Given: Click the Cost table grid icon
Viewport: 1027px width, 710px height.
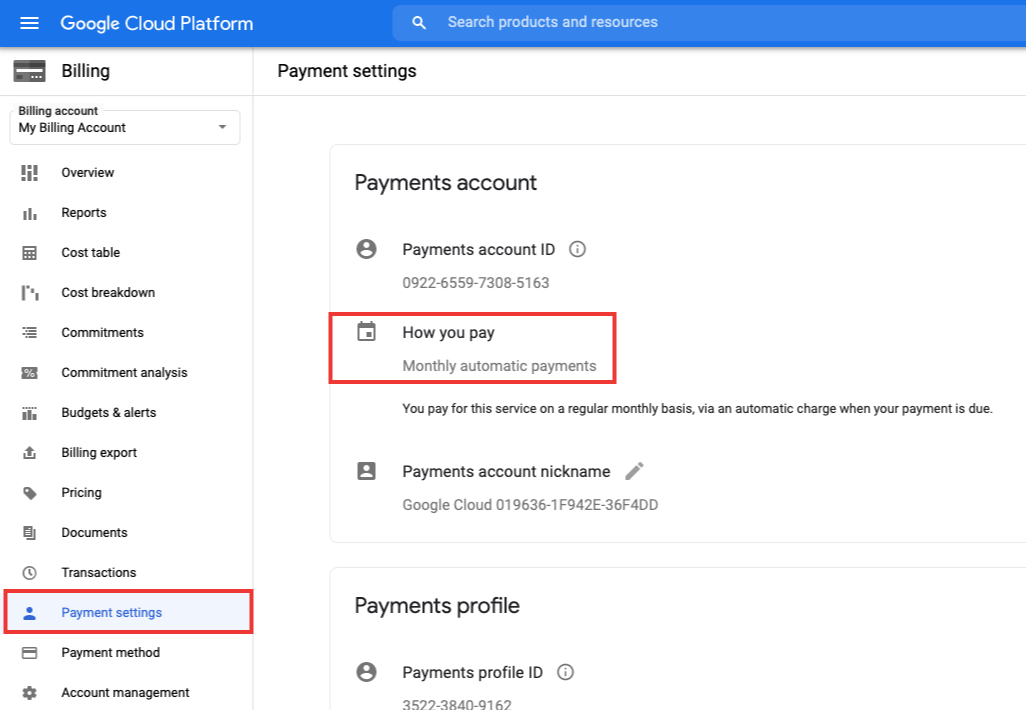Looking at the screenshot, I should click(29, 253).
